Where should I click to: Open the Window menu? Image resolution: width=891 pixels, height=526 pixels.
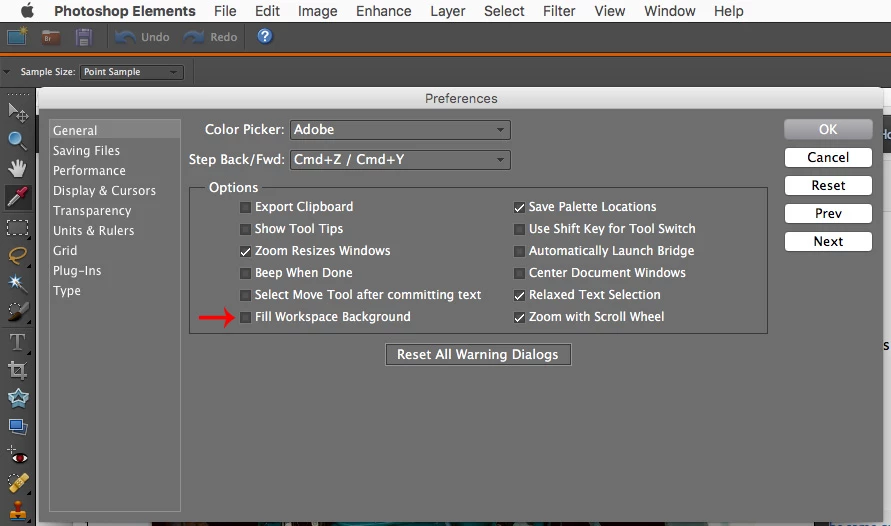(669, 11)
